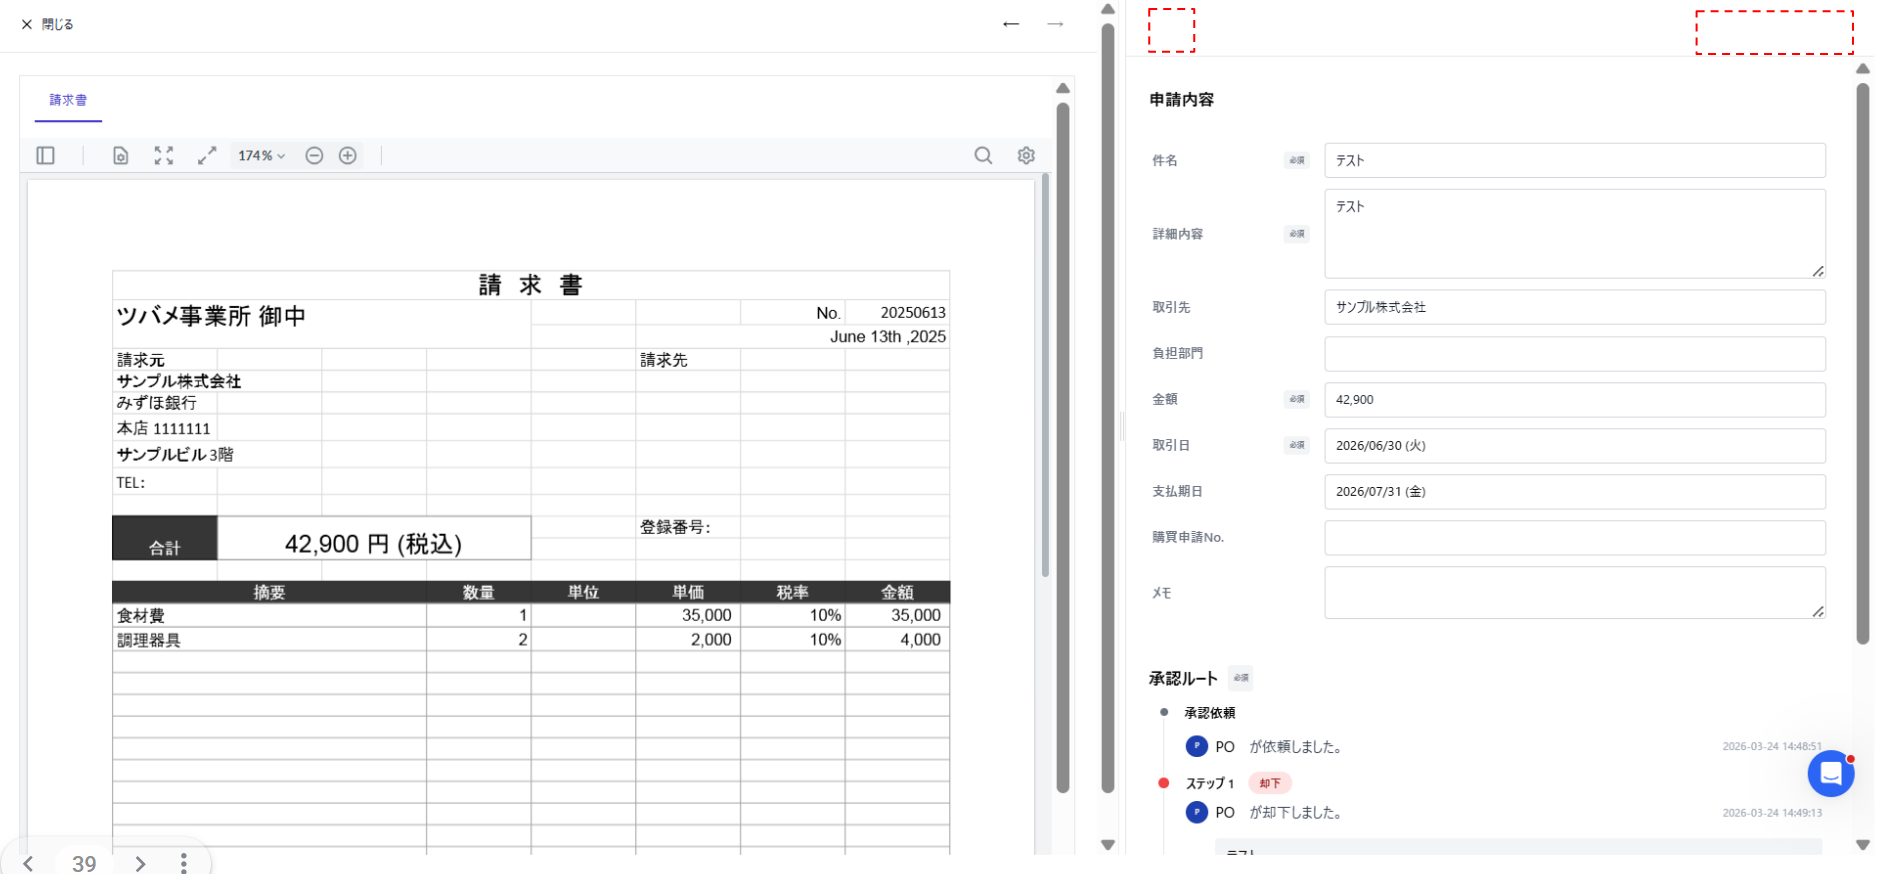Click the invoice number 20250613
Screen dimensions: 1886x874
tap(913, 313)
